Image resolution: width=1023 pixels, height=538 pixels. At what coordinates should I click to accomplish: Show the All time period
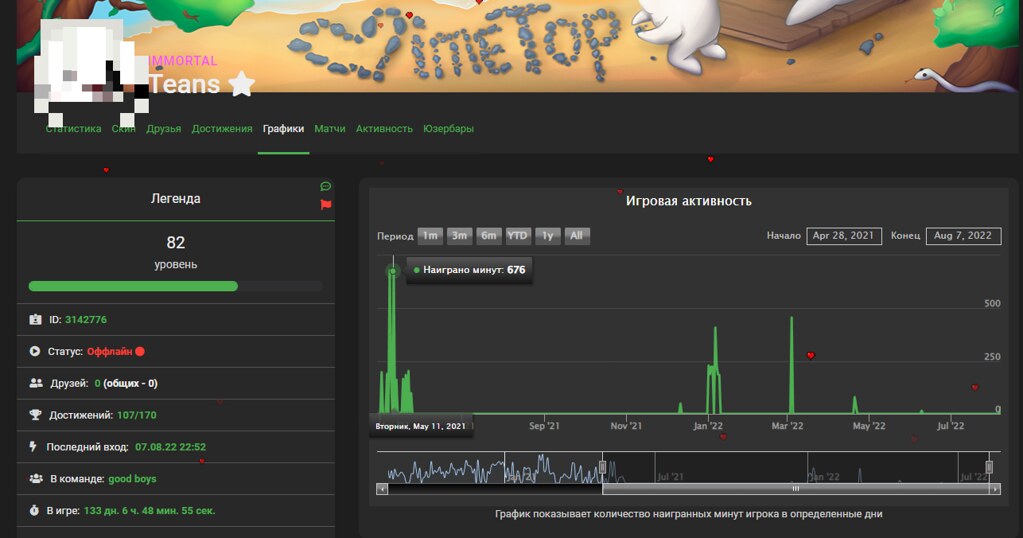pyautogui.click(x=576, y=236)
